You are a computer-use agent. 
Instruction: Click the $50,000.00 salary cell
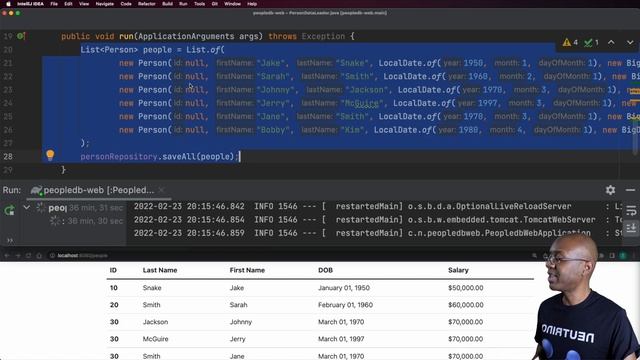point(465,288)
